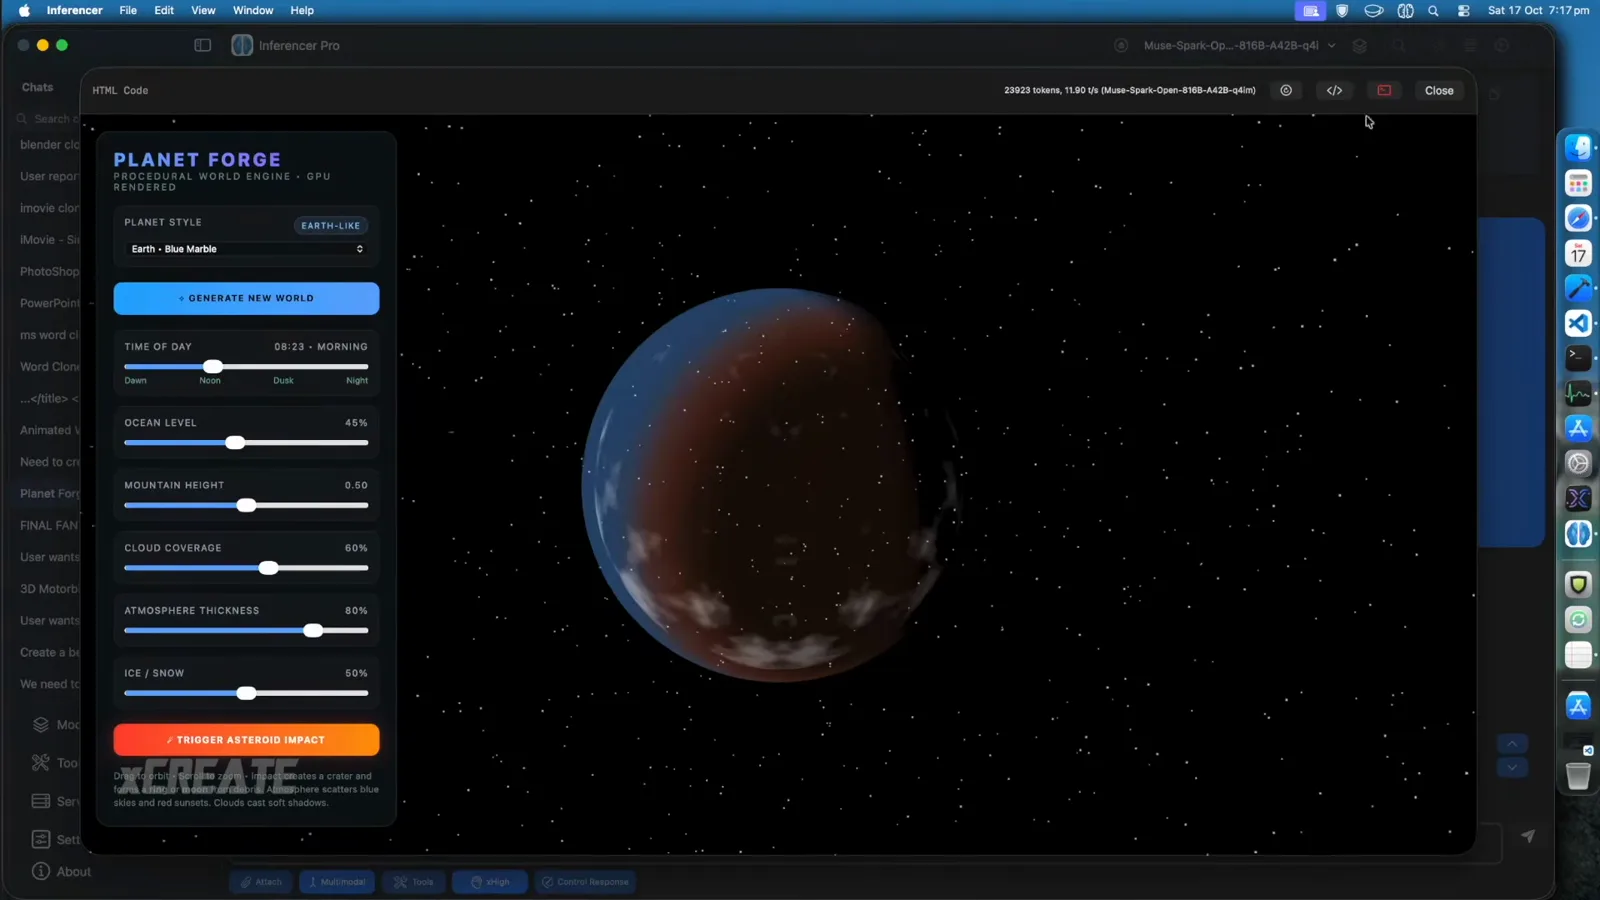The image size is (1600, 900).
Task: Open the Edit menu
Action: pyautogui.click(x=164, y=10)
